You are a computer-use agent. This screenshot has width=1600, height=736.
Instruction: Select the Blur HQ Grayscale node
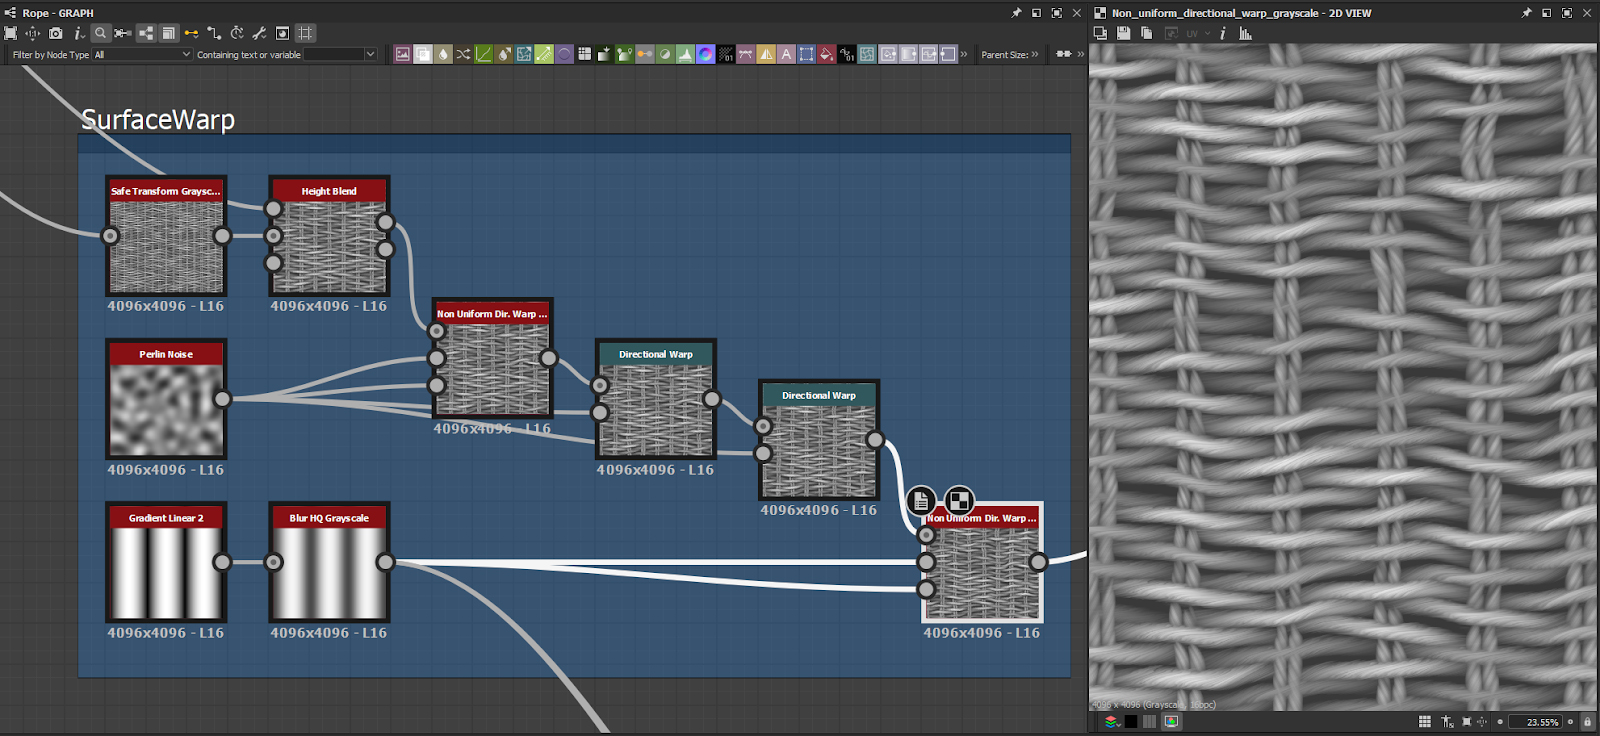click(x=329, y=563)
